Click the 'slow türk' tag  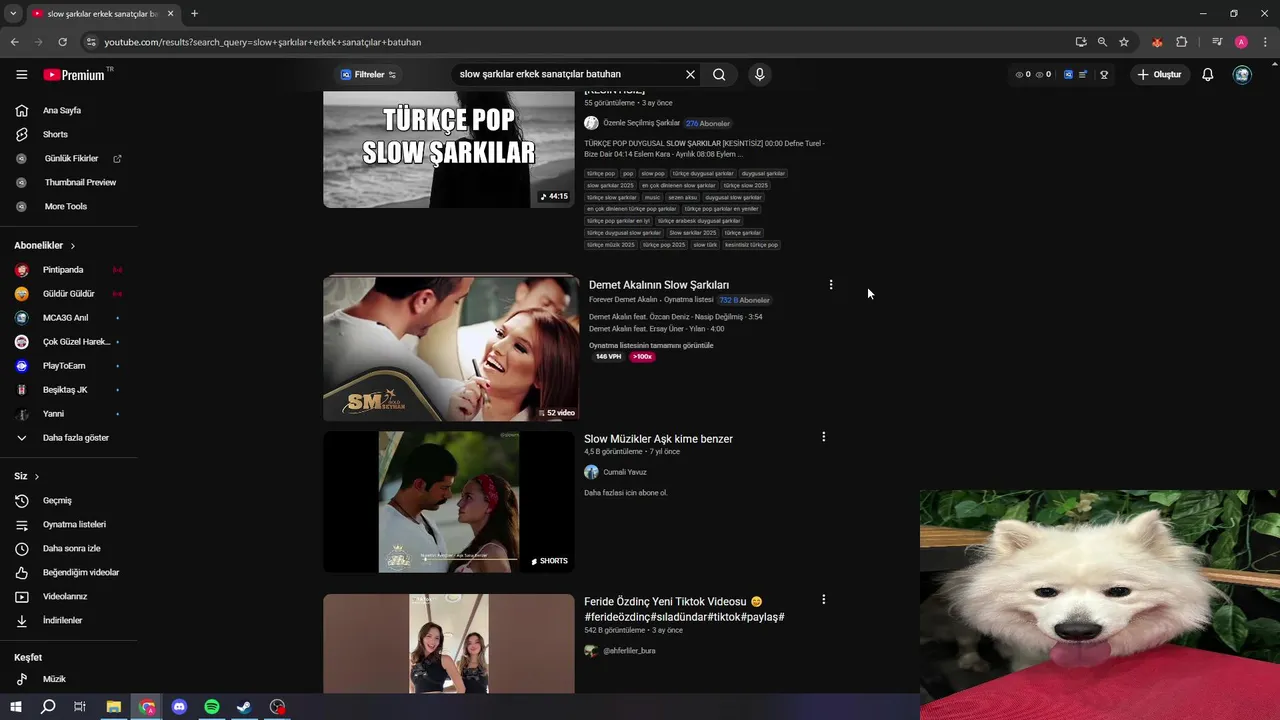(705, 245)
